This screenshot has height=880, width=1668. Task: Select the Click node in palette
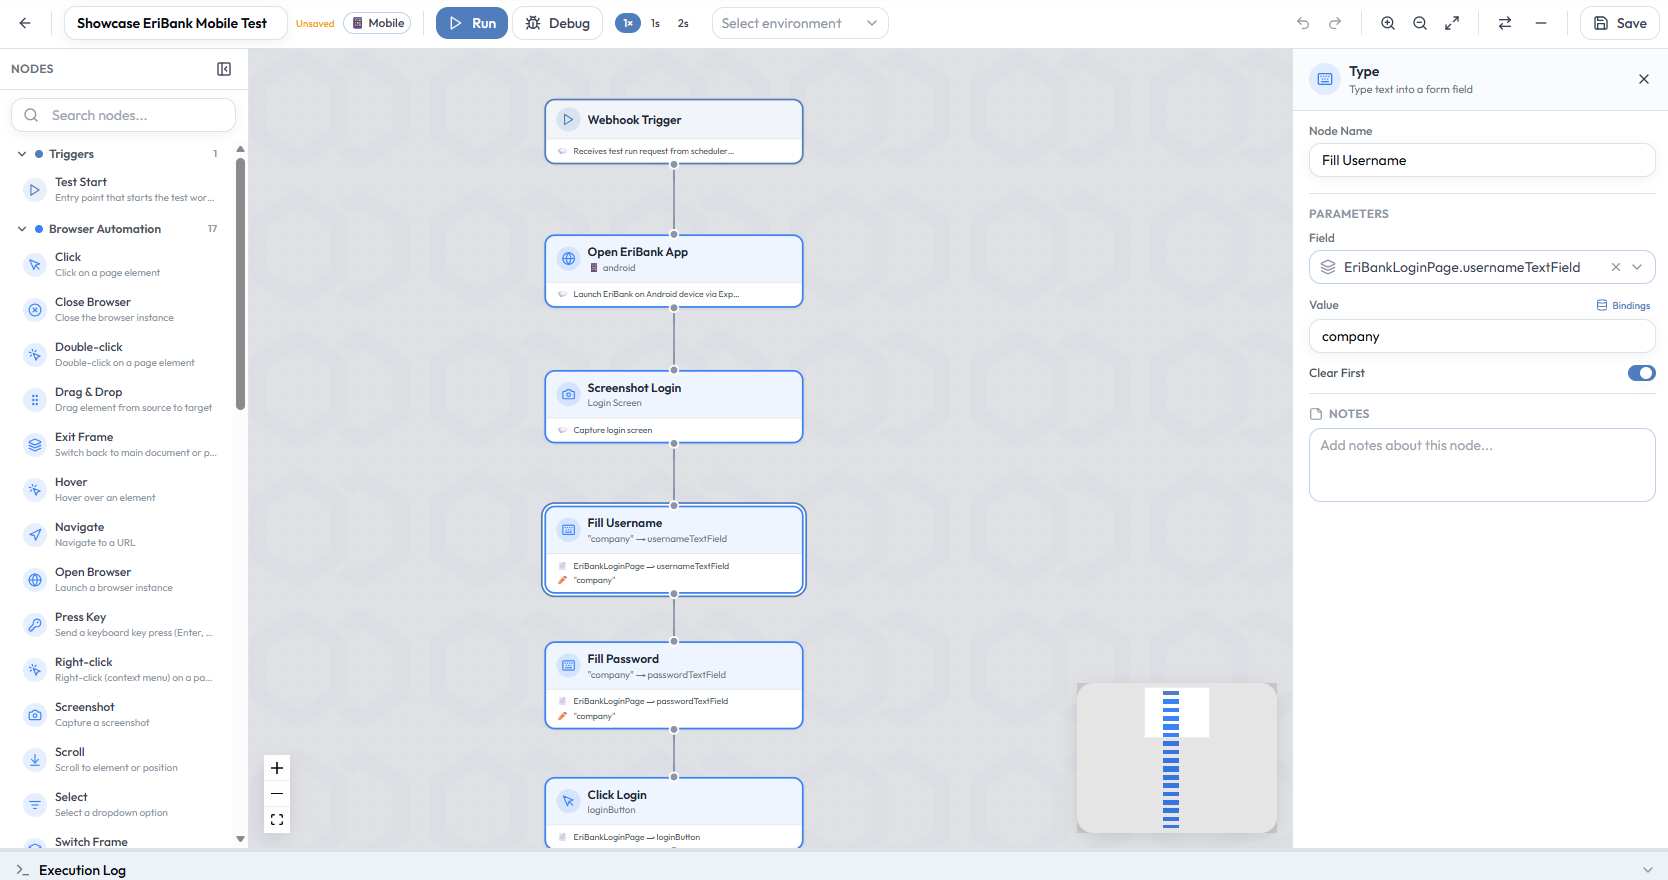point(120,265)
